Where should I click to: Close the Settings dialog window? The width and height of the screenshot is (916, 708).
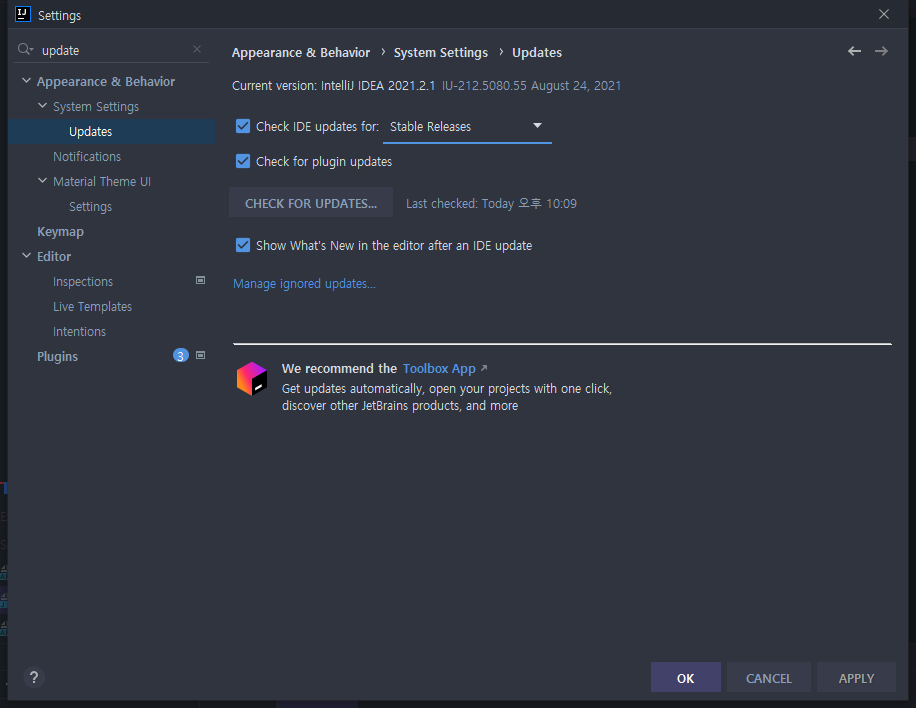(x=884, y=14)
